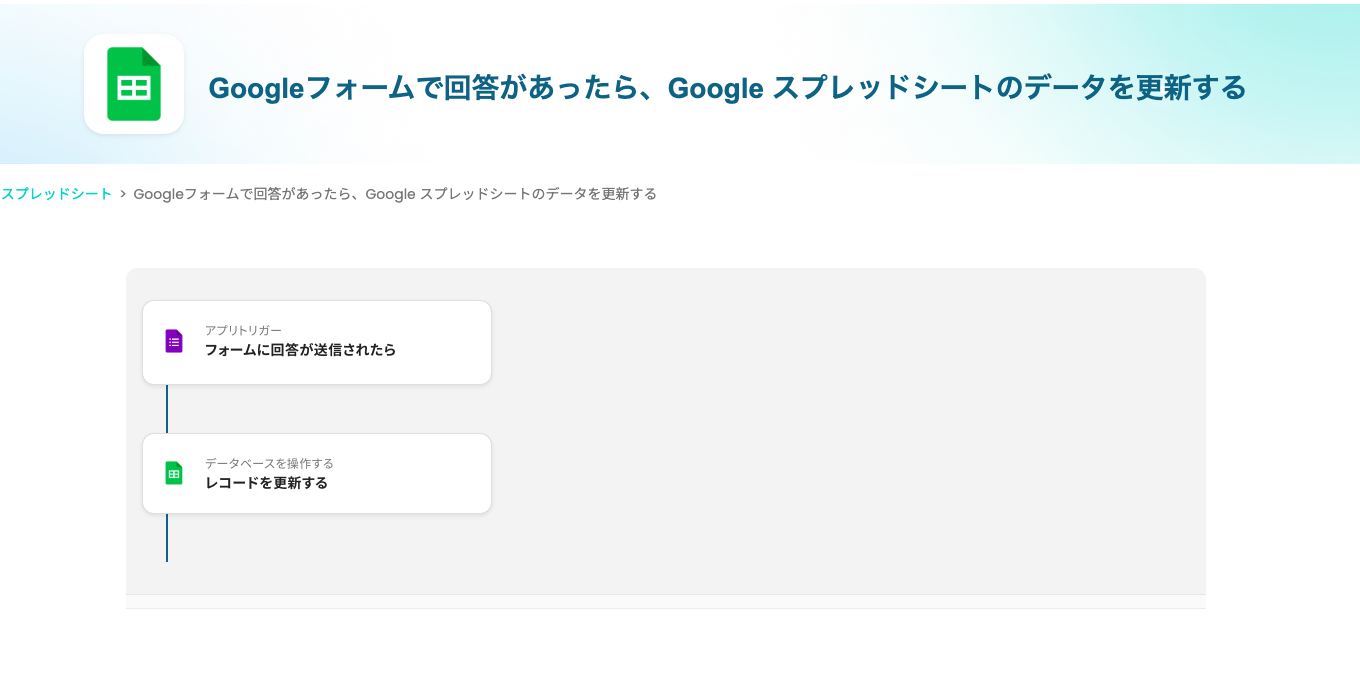Screen dimensions: 1360x689
Task: Open the スプレッドシート breadcrumb link
Action: pos(56,194)
